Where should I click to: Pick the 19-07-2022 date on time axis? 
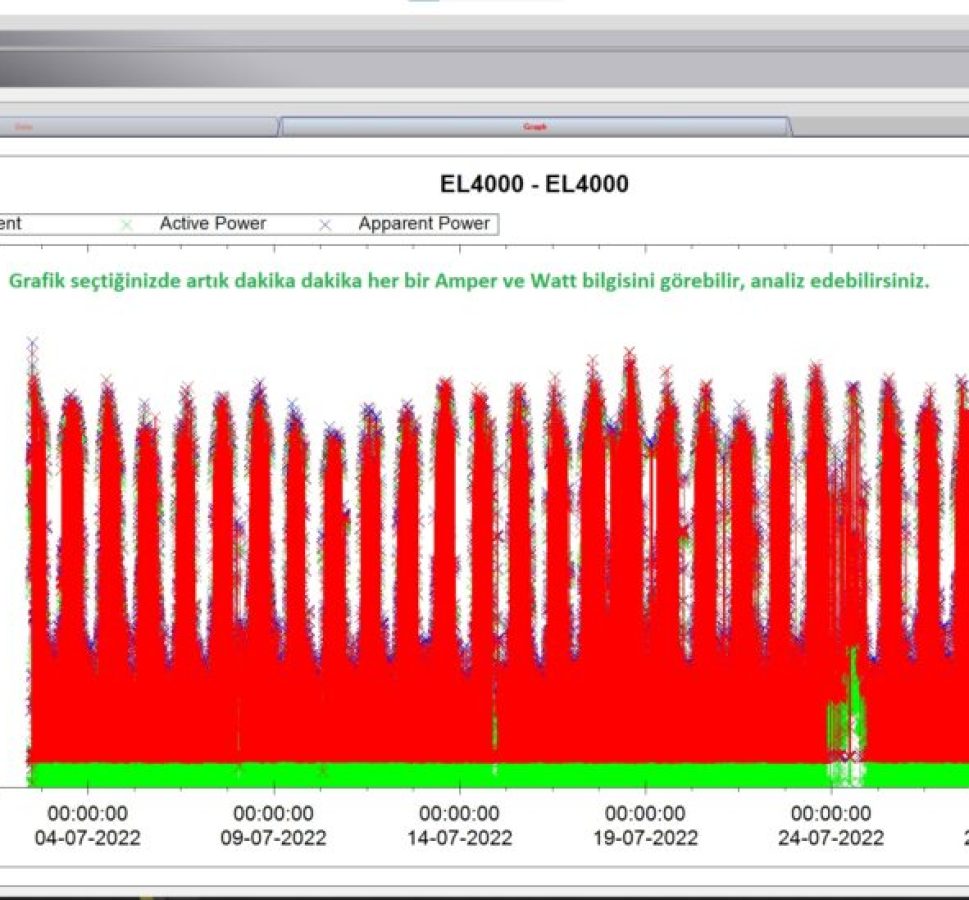click(645, 838)
